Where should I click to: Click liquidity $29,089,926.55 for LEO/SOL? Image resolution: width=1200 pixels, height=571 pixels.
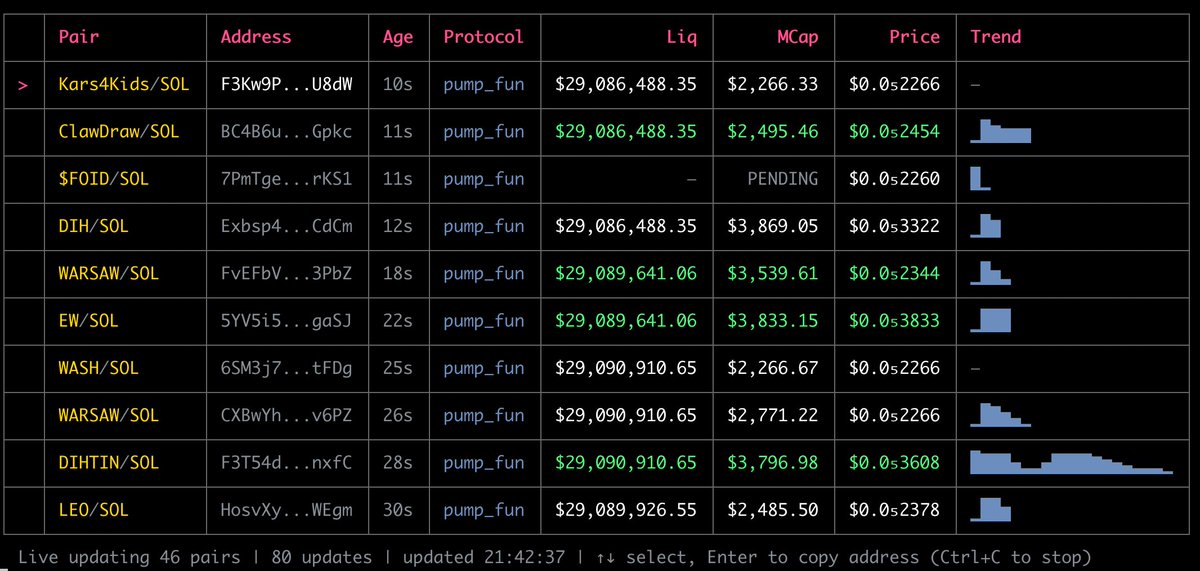coord(626,510)
